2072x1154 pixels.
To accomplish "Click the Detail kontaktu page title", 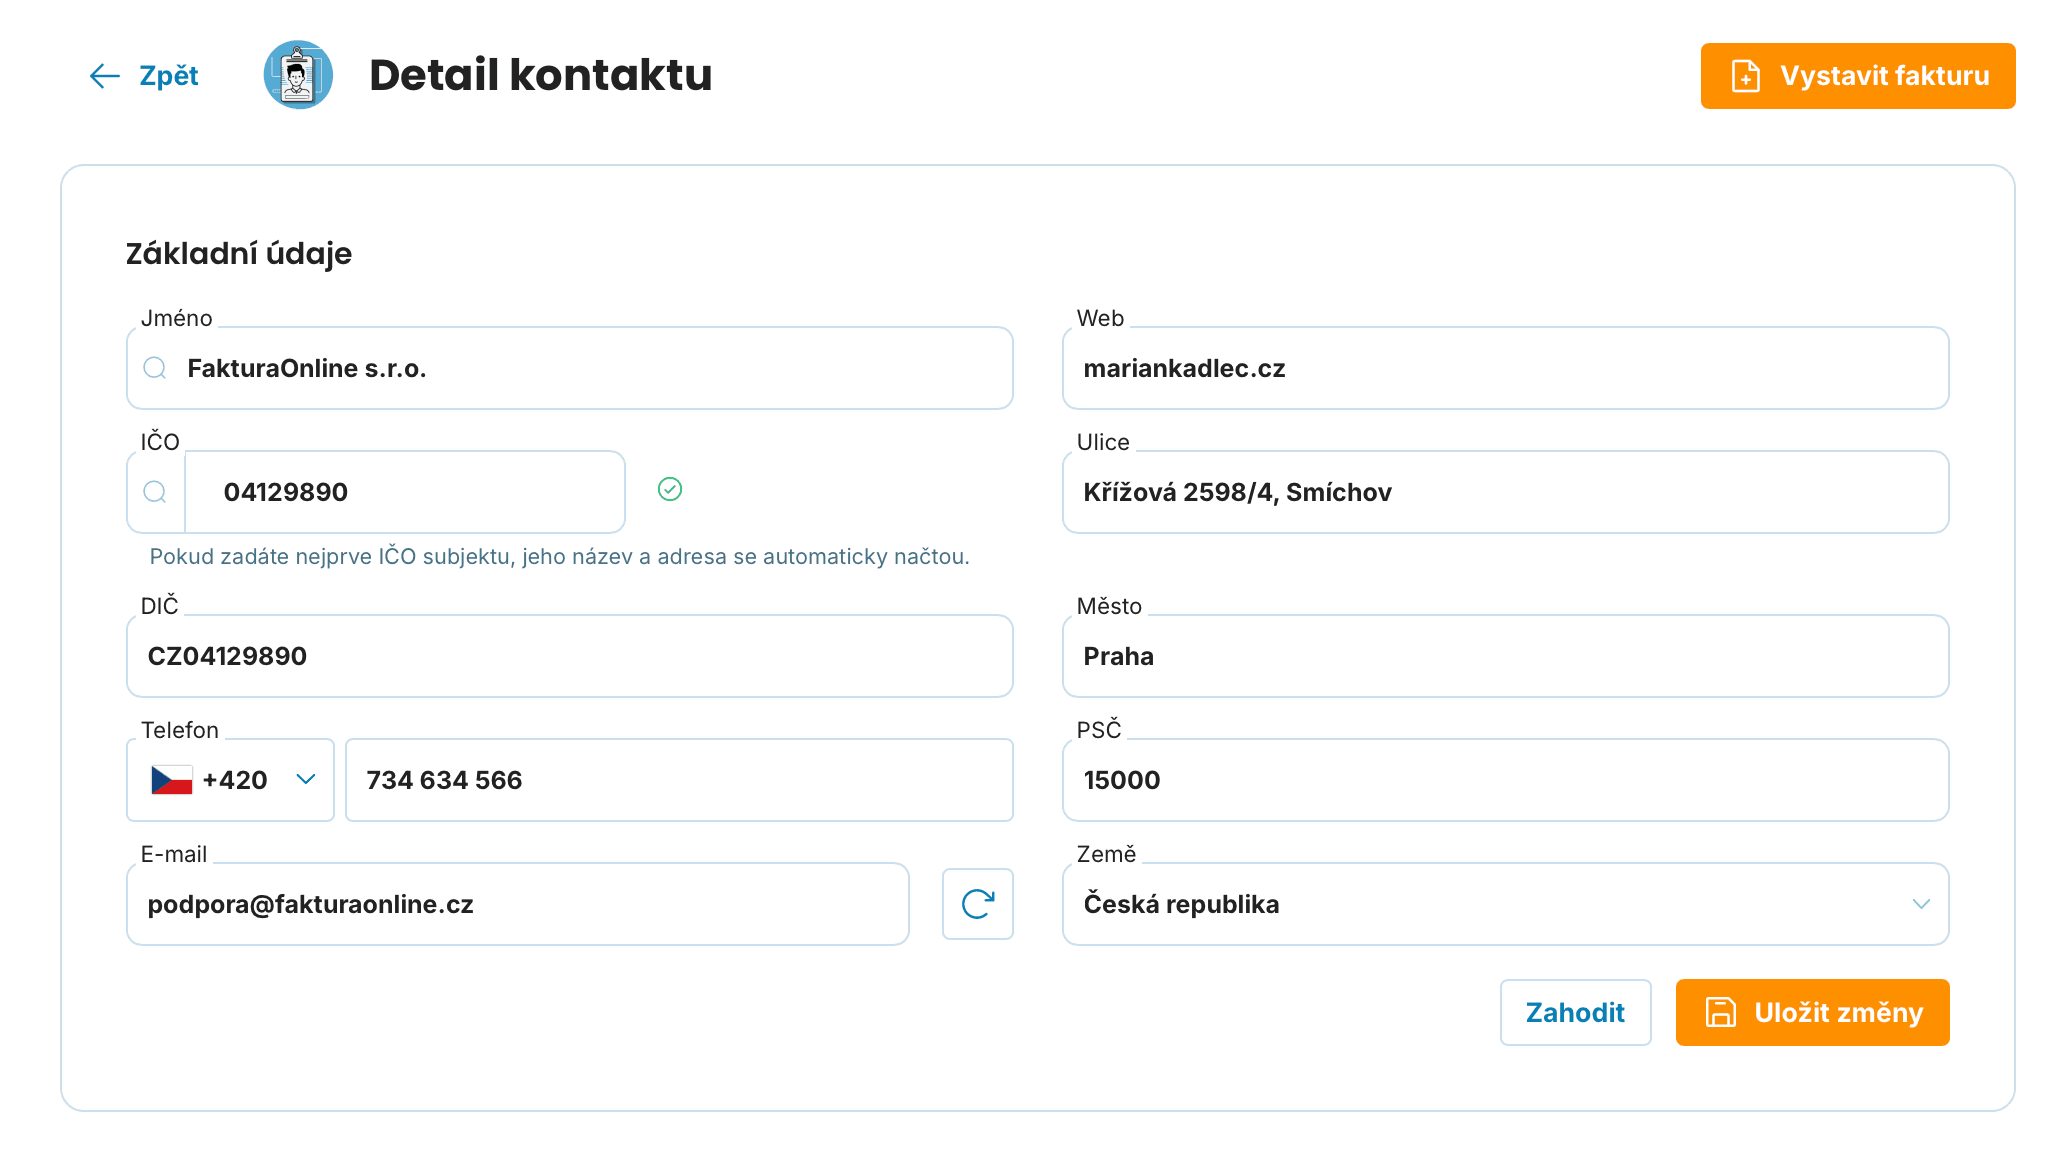I will coord(541,75).
